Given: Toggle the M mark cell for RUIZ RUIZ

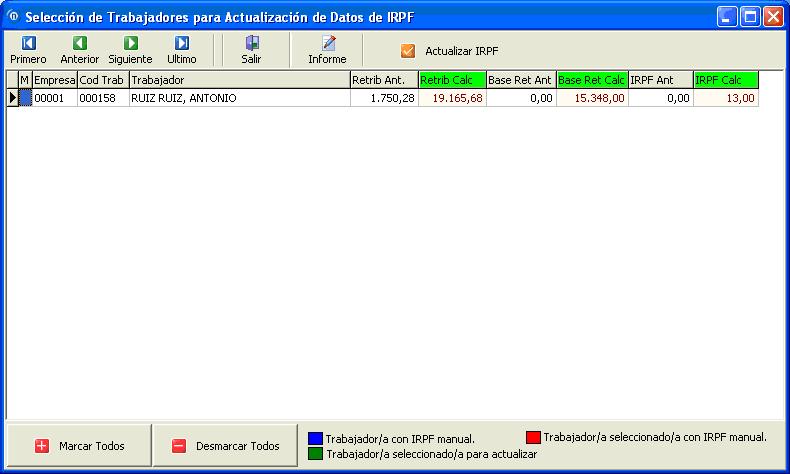Looking at the screenshot, I should [x=25, y=98].
